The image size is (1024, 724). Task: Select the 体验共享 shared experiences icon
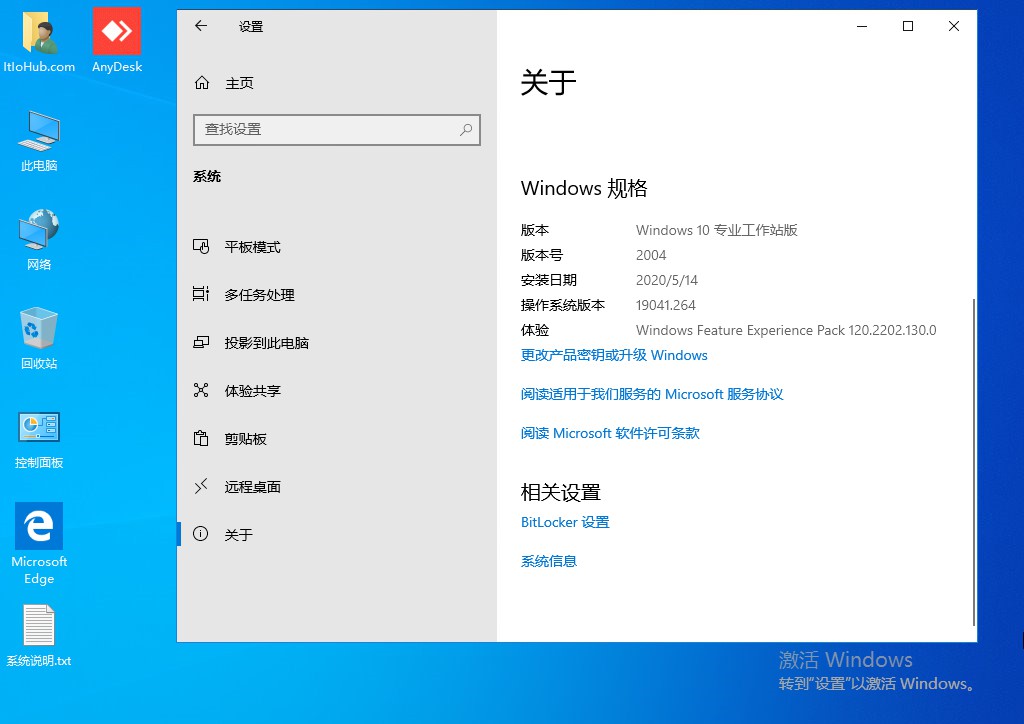tap(201, 390)
